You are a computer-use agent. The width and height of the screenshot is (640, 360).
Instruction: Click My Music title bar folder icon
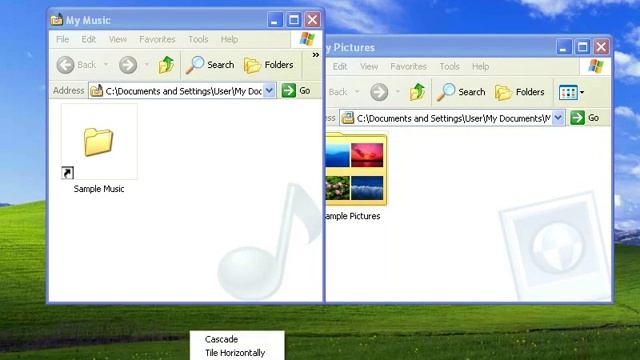click(x=57, y=20)
